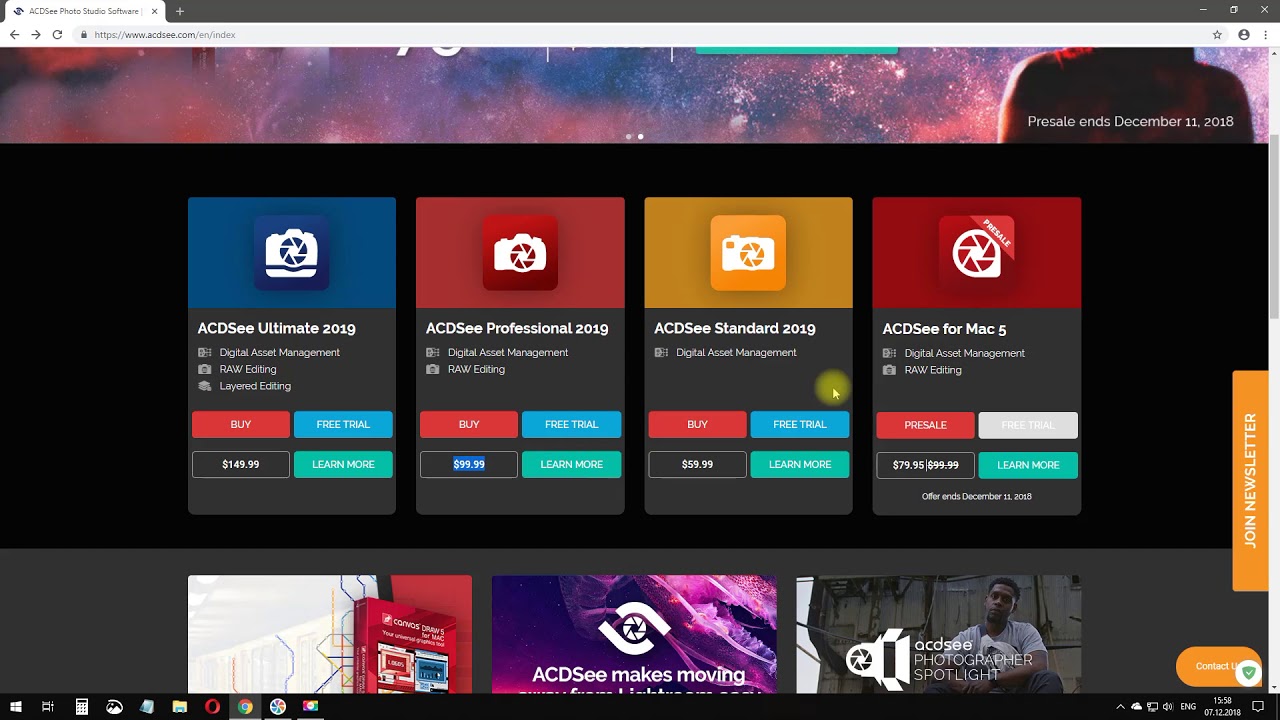
Task: Click the $79.95 presale price box
Action: tap(925, 465)
